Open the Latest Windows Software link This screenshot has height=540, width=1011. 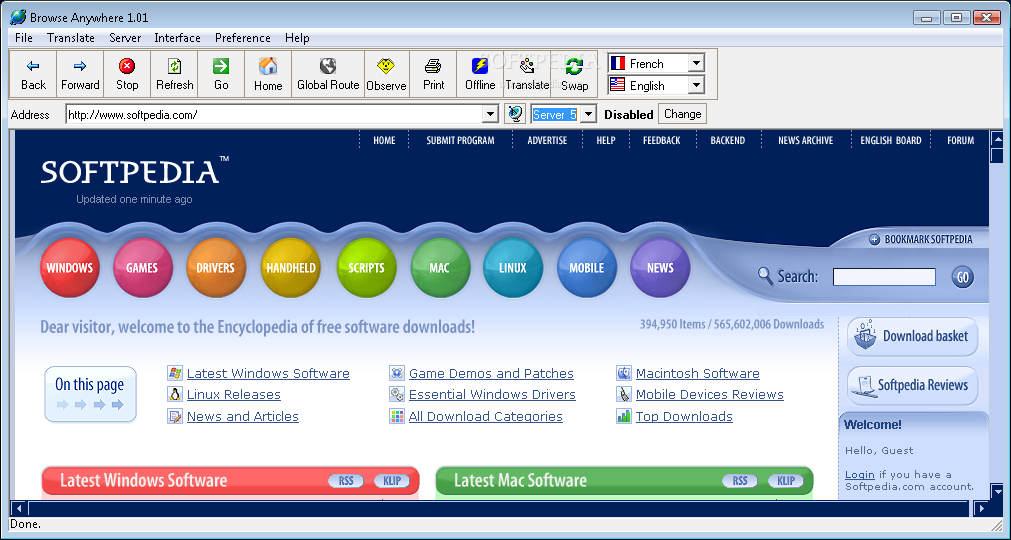(268, 373)
